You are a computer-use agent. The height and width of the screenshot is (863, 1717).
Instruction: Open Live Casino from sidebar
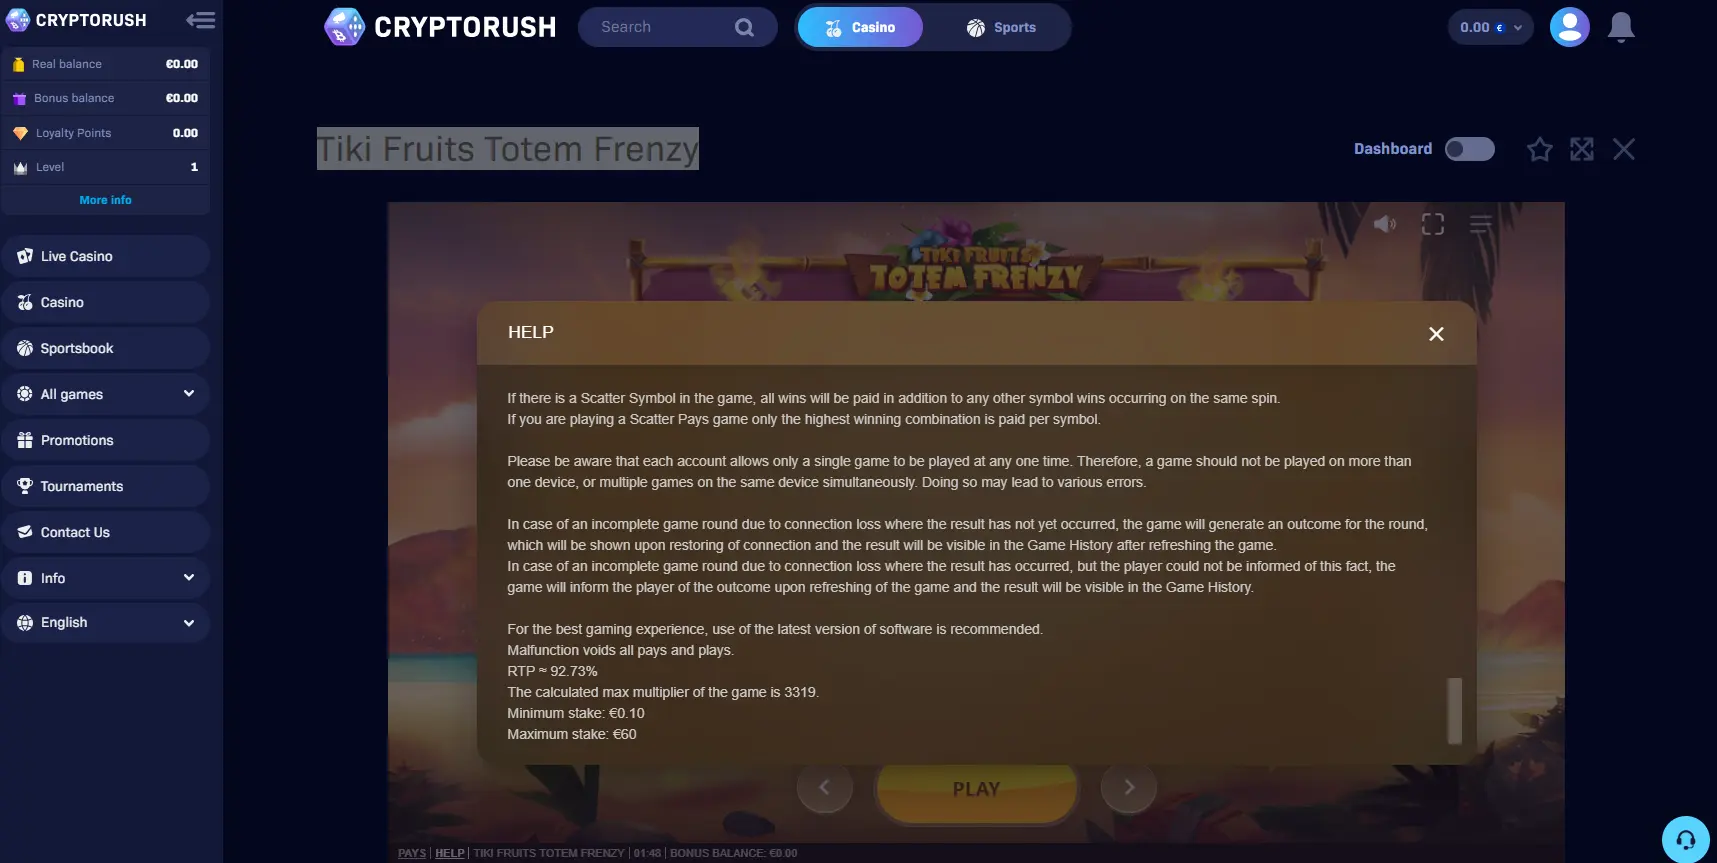pyautogui.click(x=106, y=256)
